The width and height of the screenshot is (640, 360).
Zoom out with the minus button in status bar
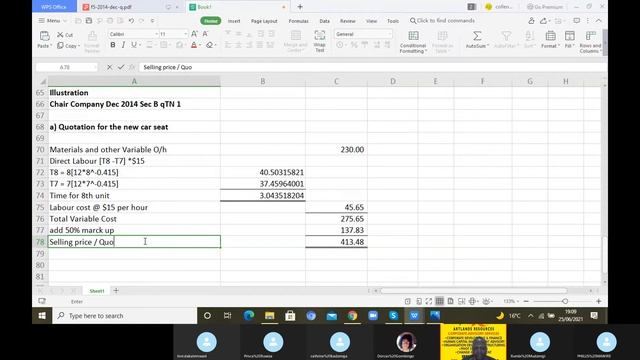(526, 301)
